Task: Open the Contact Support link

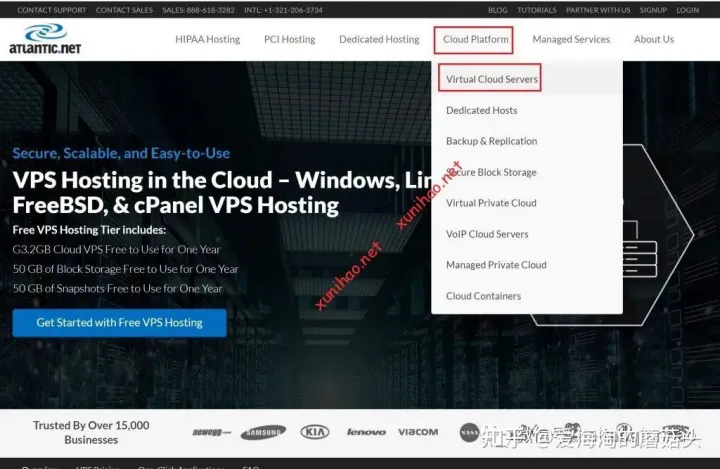Action: click(x=51, y=10)
